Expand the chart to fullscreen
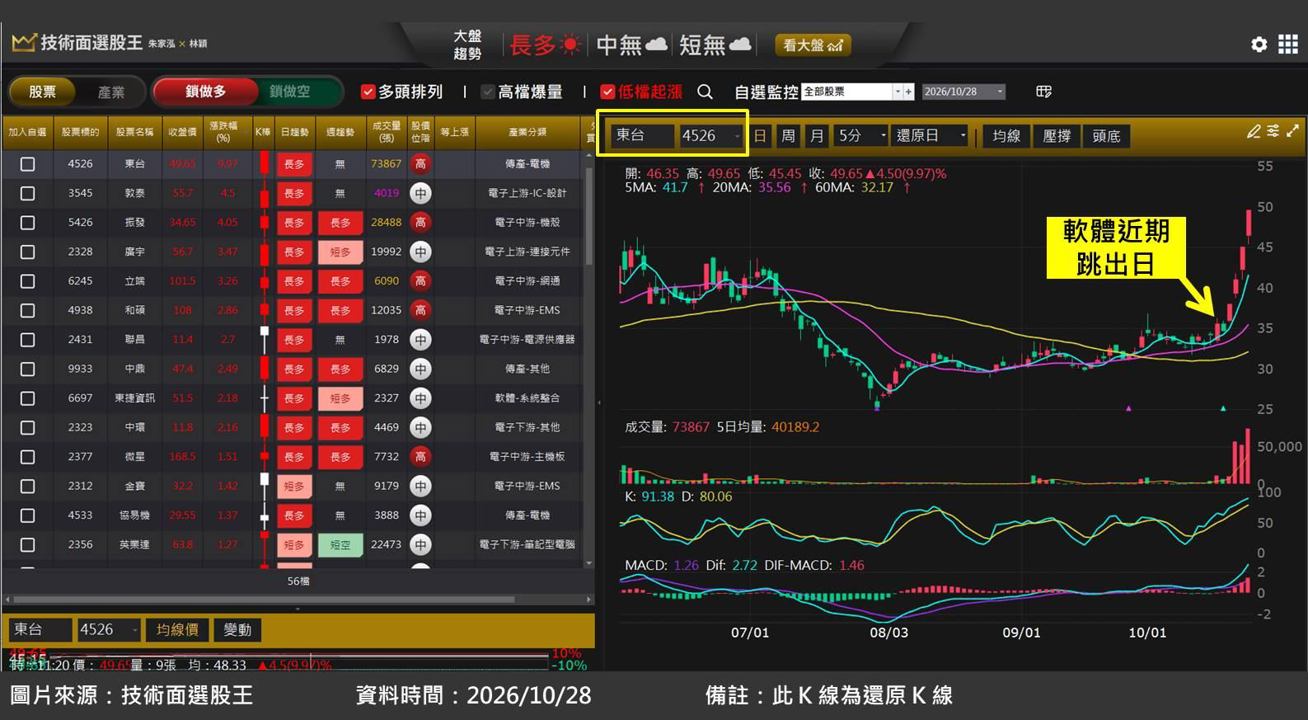 [1293, 131]
